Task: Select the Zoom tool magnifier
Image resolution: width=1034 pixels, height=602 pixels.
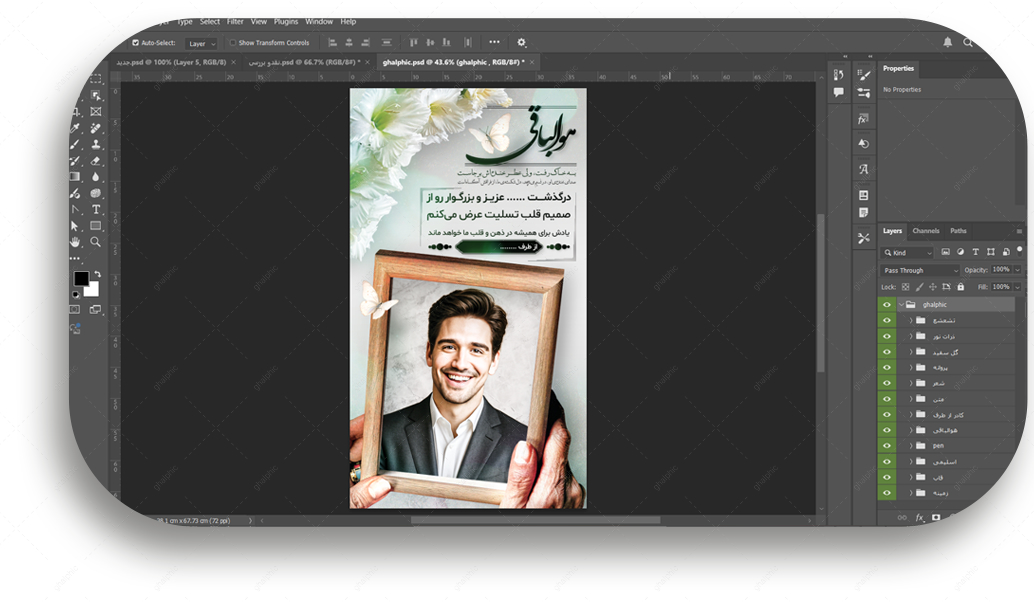Action: point(96,242)
